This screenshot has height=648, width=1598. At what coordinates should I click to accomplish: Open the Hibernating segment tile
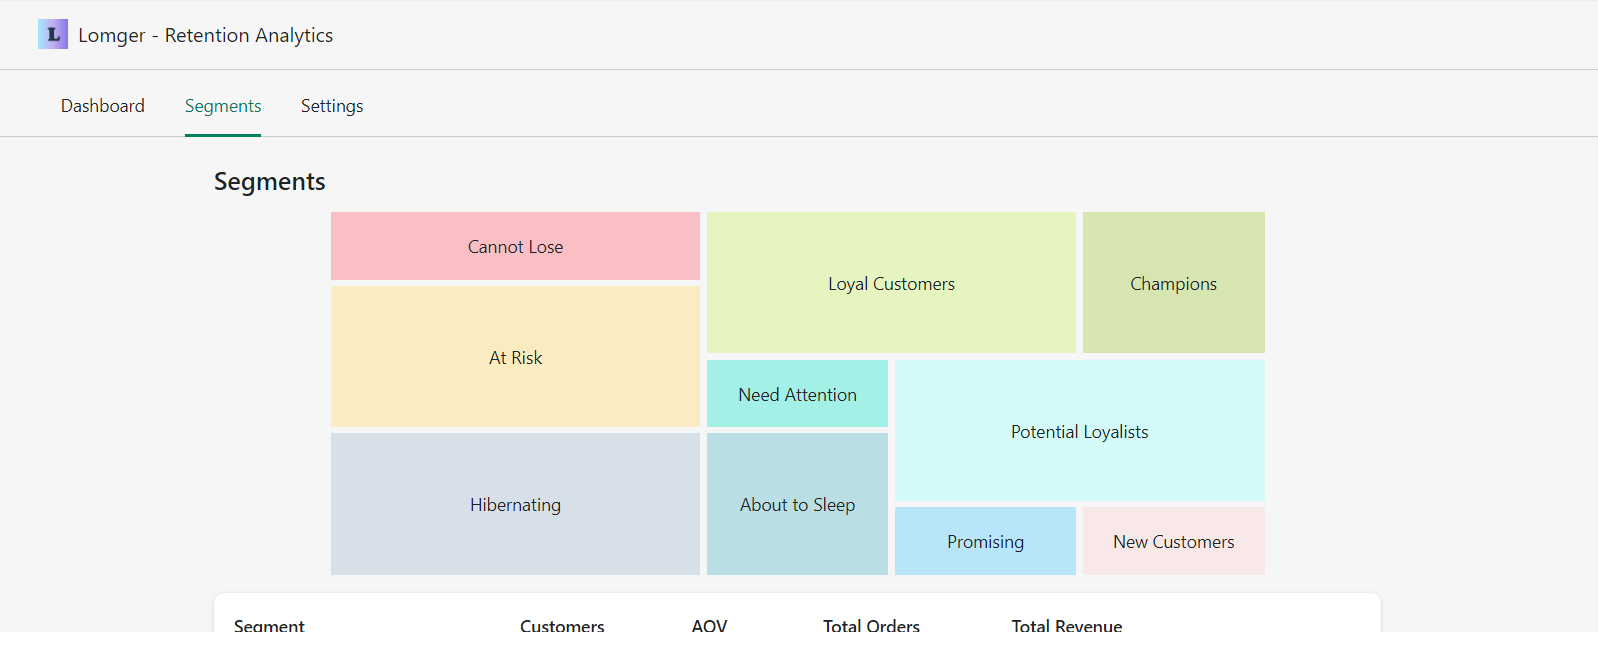tap(515, 504)
